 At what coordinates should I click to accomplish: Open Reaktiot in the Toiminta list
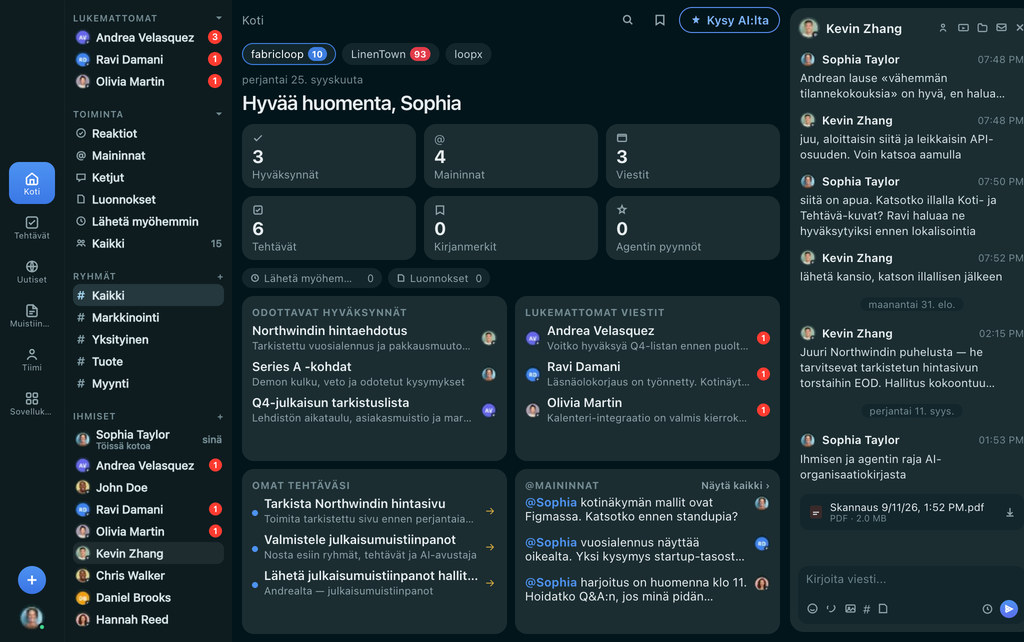click(148, 133)
